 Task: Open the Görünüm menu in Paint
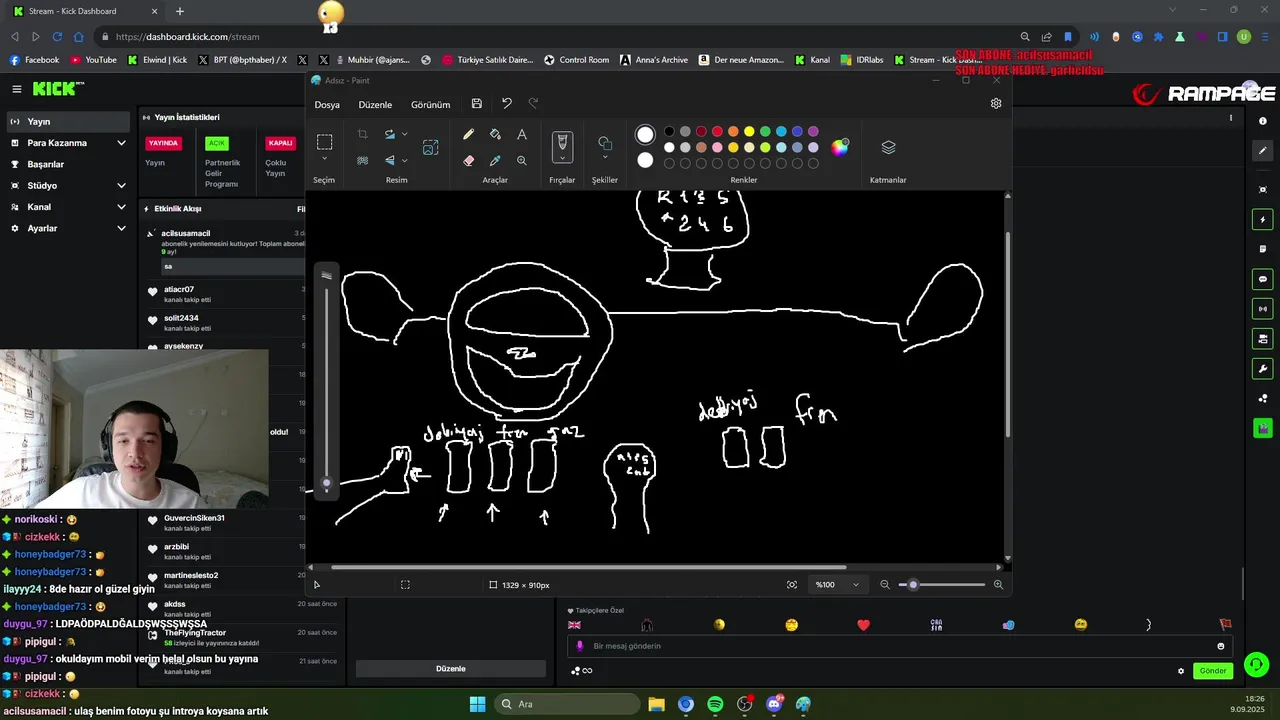(x=430, y=104)
